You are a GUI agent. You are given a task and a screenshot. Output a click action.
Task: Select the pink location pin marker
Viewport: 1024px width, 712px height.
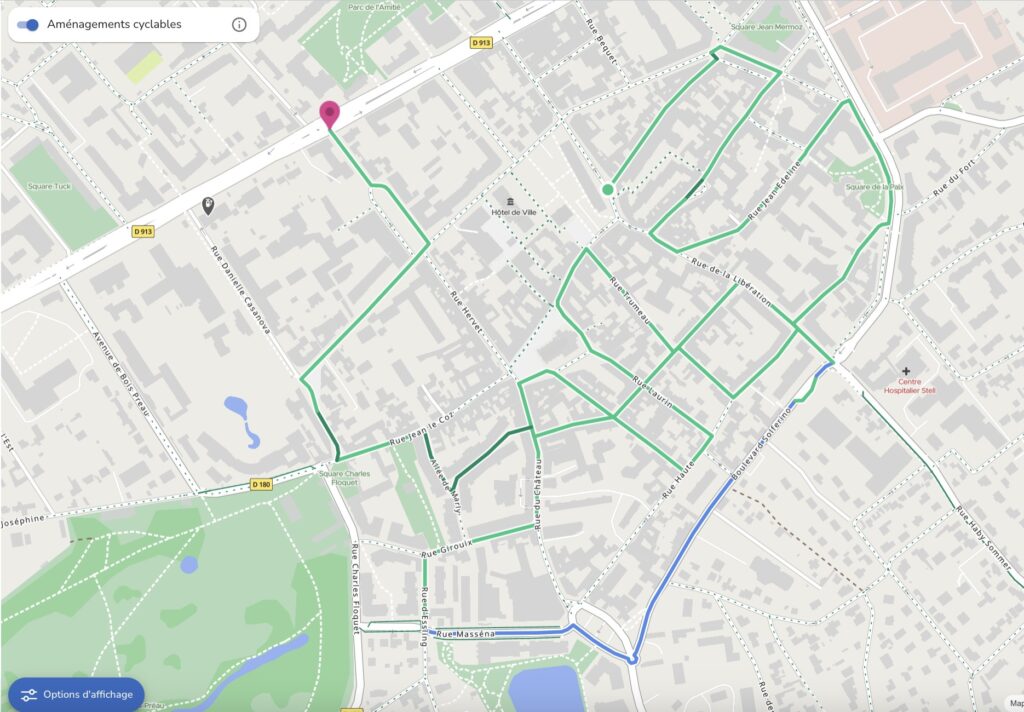[330, 115]
